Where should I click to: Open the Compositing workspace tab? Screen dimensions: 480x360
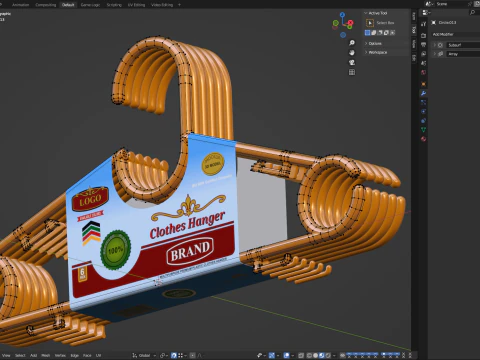(x=46, y=5)
